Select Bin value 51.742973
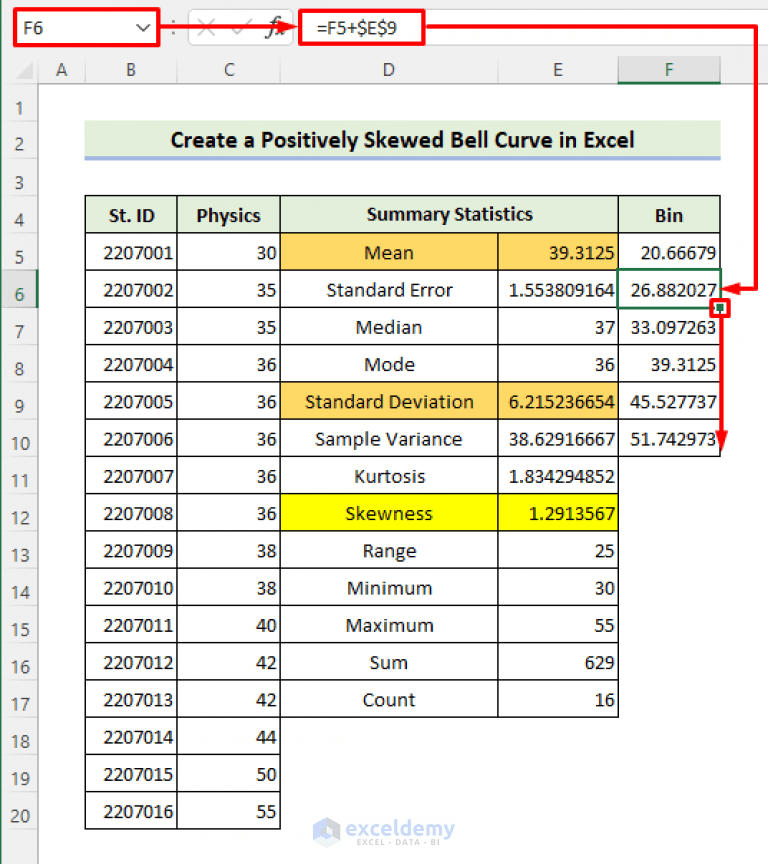768x864 pixels. (669, 438)
